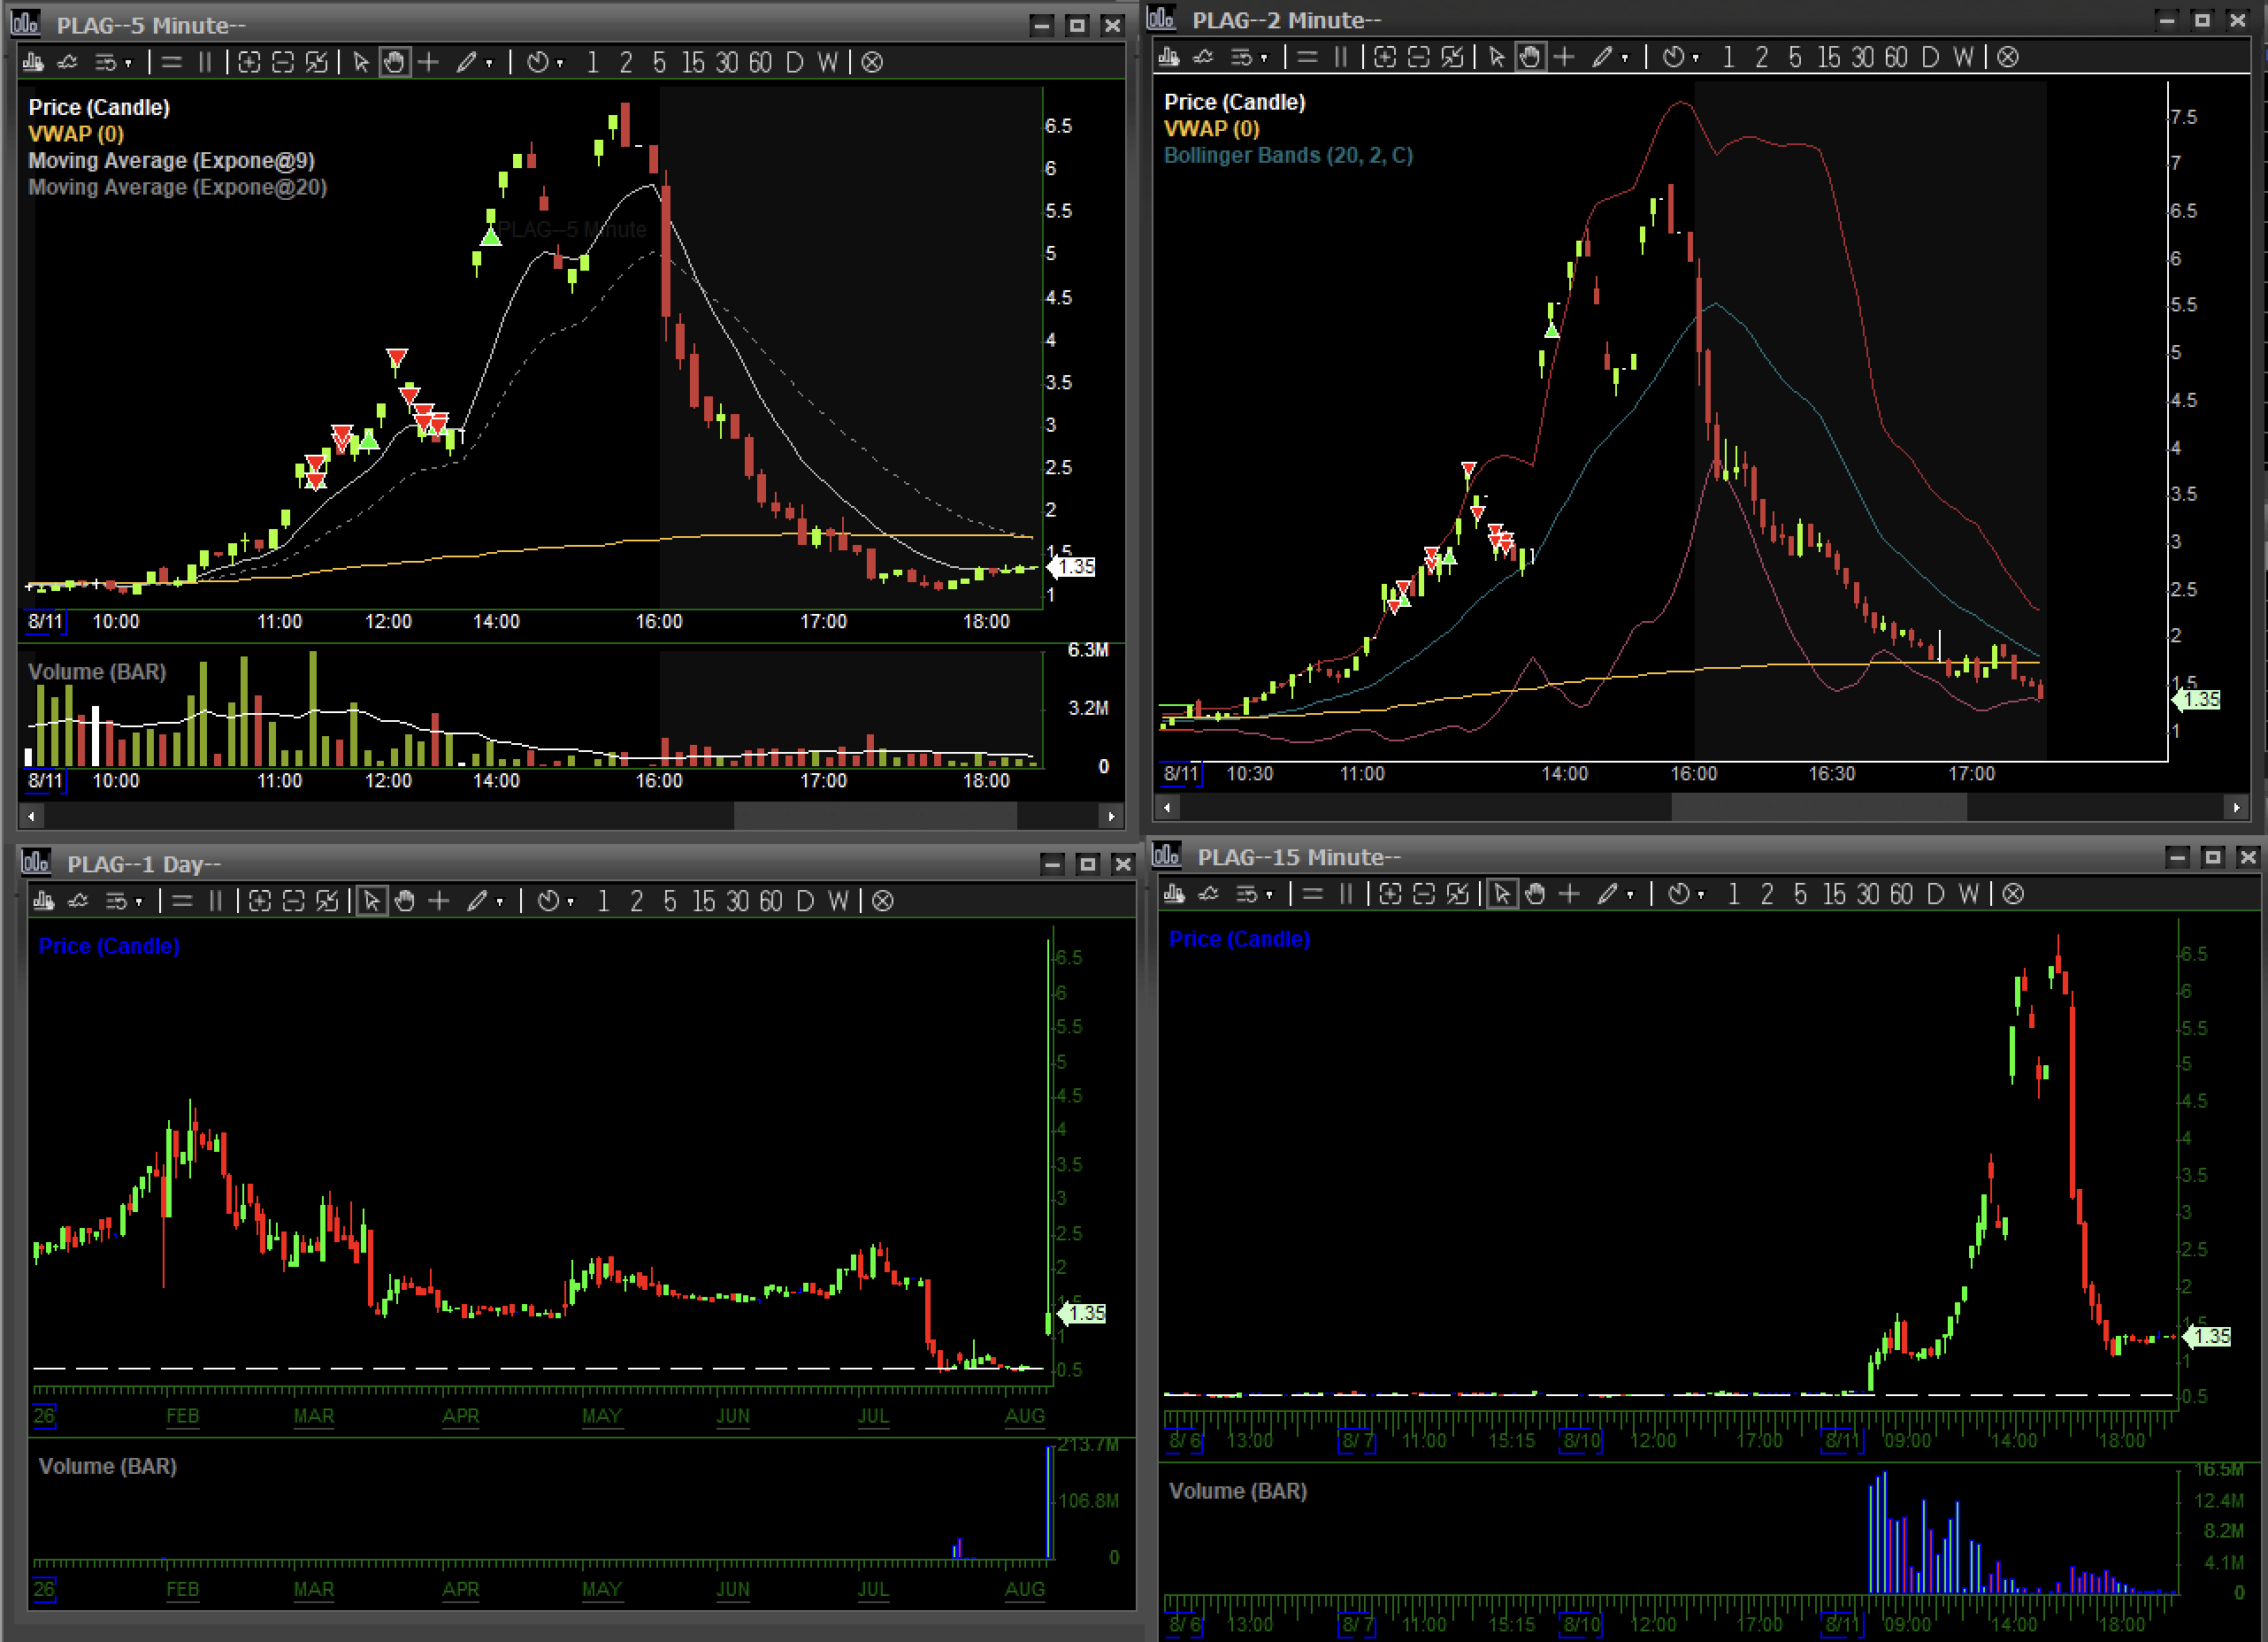Click the 'VWAP (0)' study label in the 5 Minute chart
Screen dimensions: 2268x1642
click(x=76, y=134)
